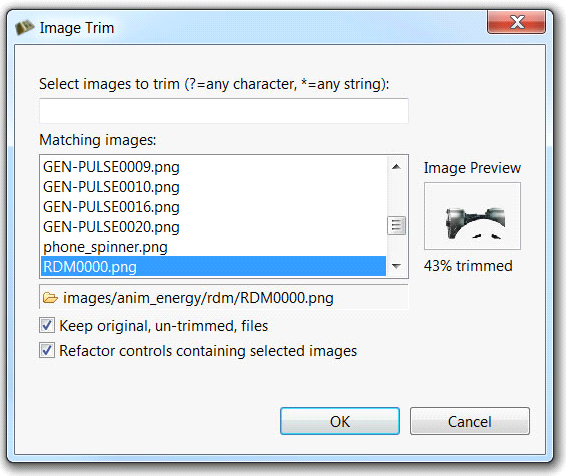Screen dimensions: 566x476
Task: Click the scroll-down arrow of the image list
Action: coord(396,266)
